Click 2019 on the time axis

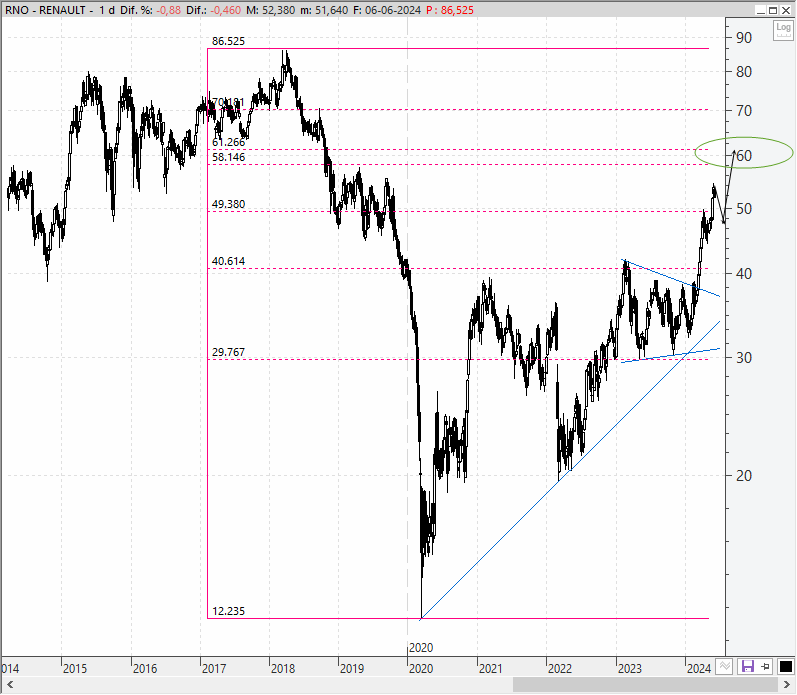352,669
